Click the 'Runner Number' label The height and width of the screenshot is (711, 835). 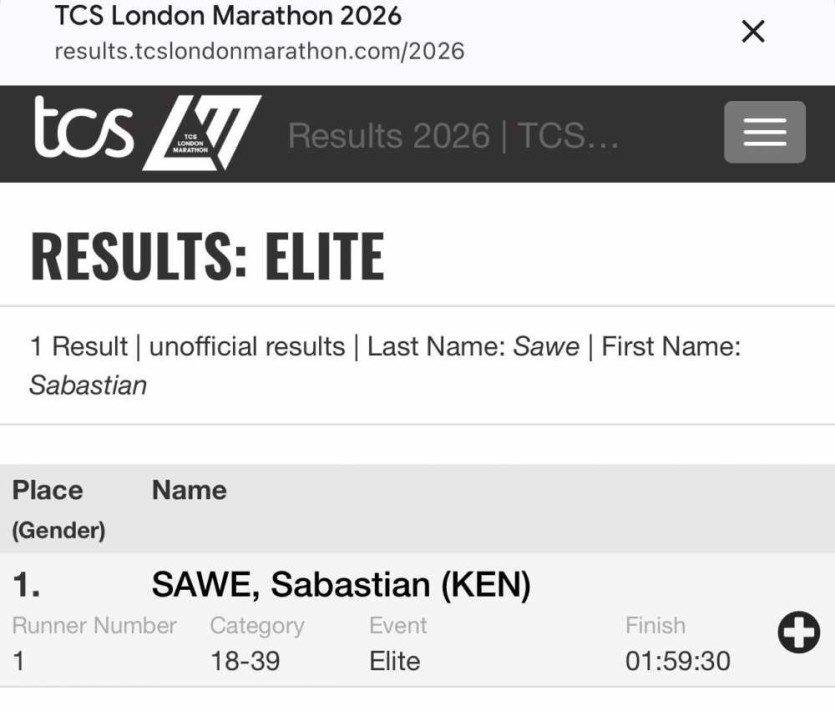coord(94,626)
